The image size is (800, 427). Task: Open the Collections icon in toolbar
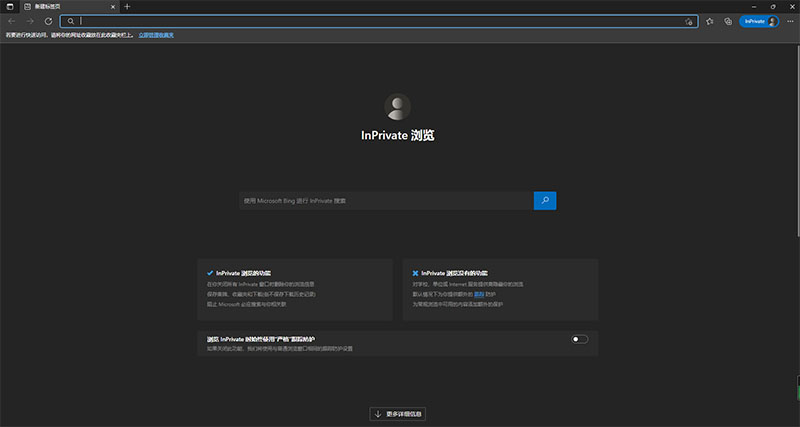tap(728, 21)
